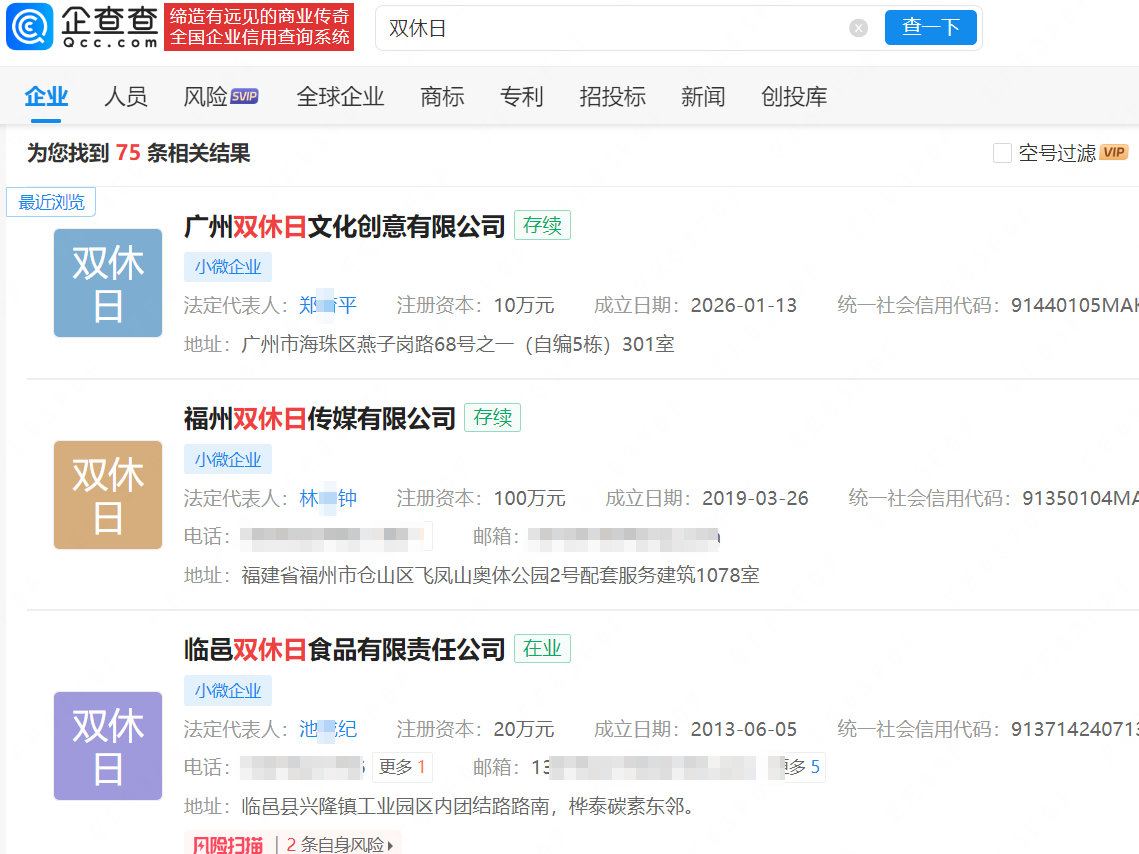Click the blue 双休日 logo thumbnail of the Guangzhou company
Viewport: 1139px width, 854px height.
[108, 282]
